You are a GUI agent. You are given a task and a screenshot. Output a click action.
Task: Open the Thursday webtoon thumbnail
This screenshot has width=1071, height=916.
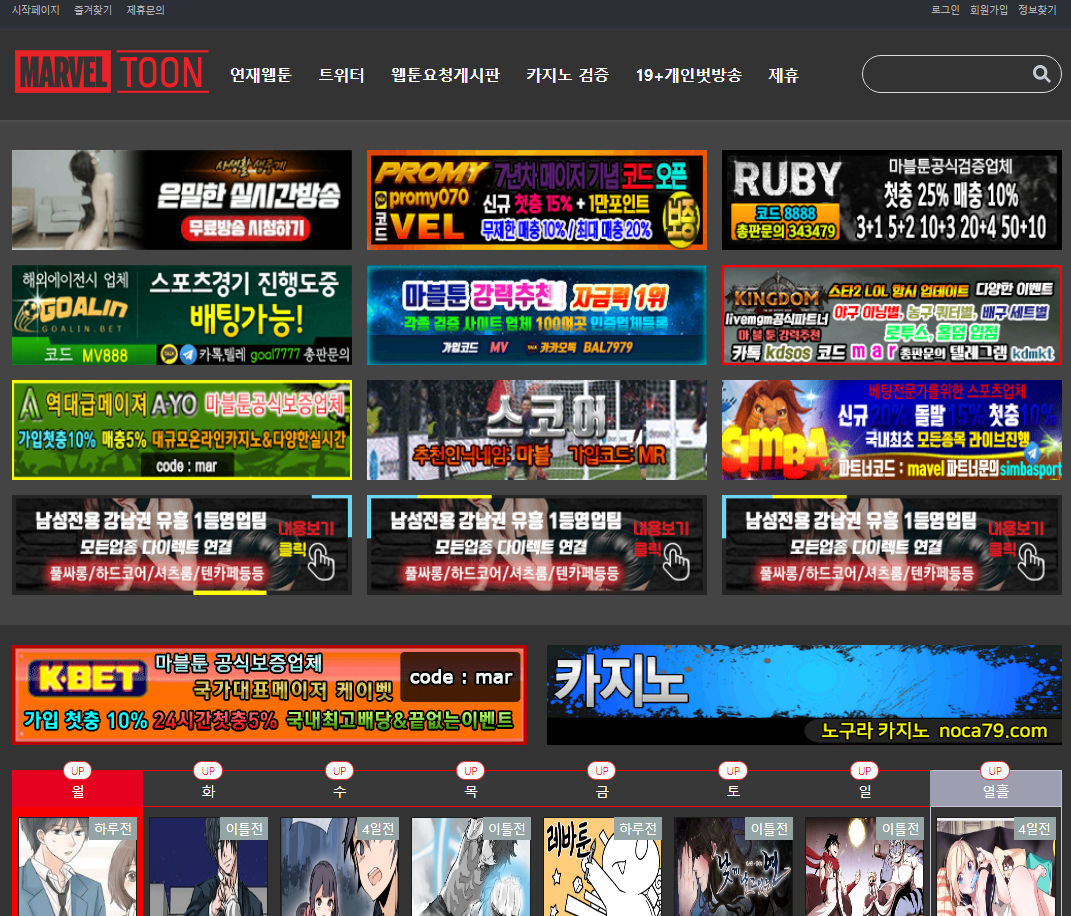pyautogui.click(x=471, y=867)
